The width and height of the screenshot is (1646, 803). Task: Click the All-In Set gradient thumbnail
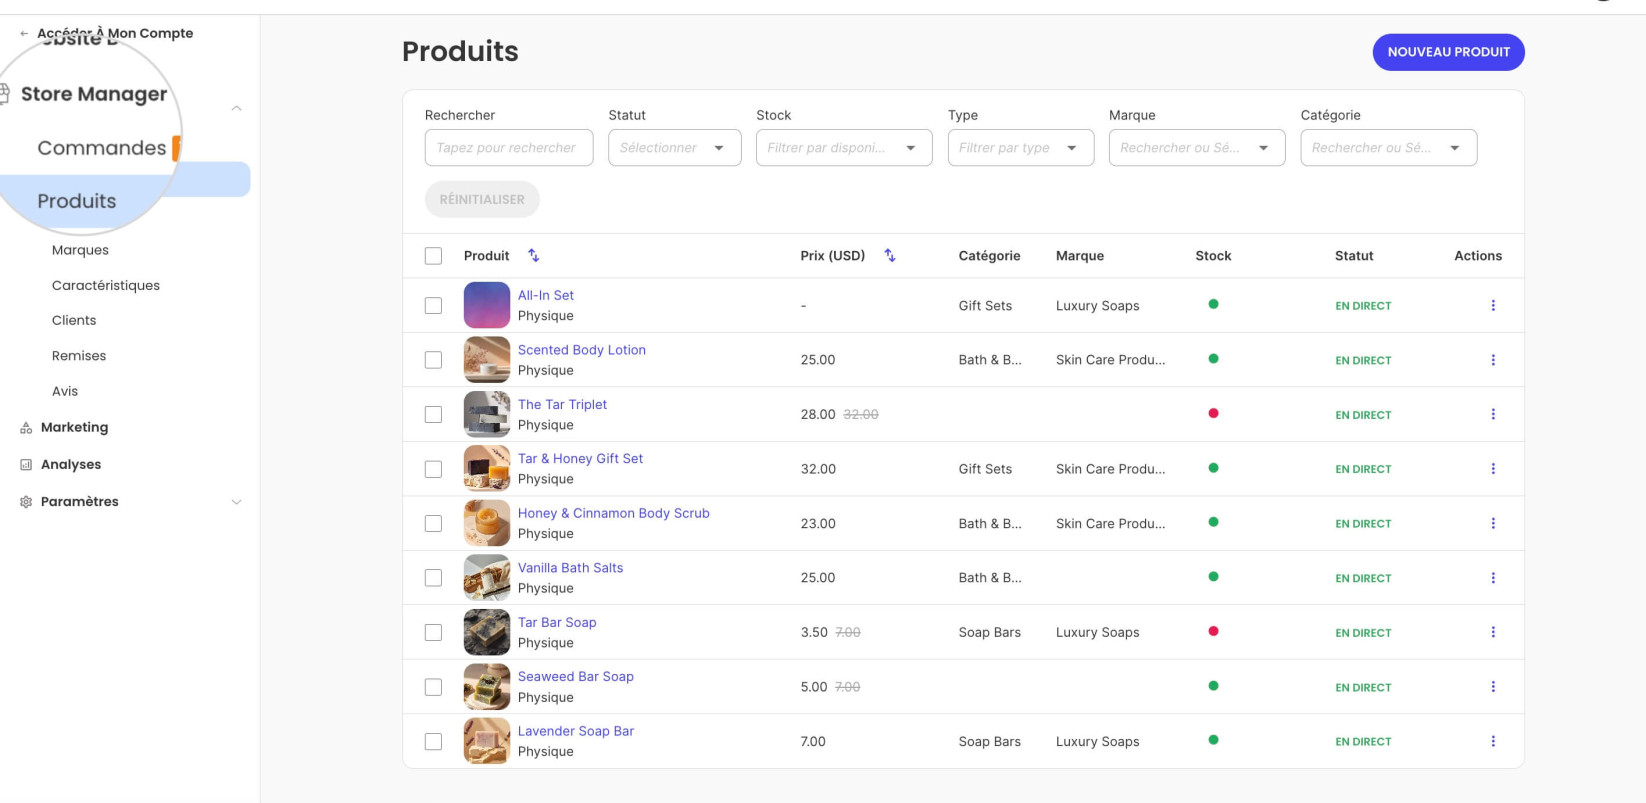487,305
